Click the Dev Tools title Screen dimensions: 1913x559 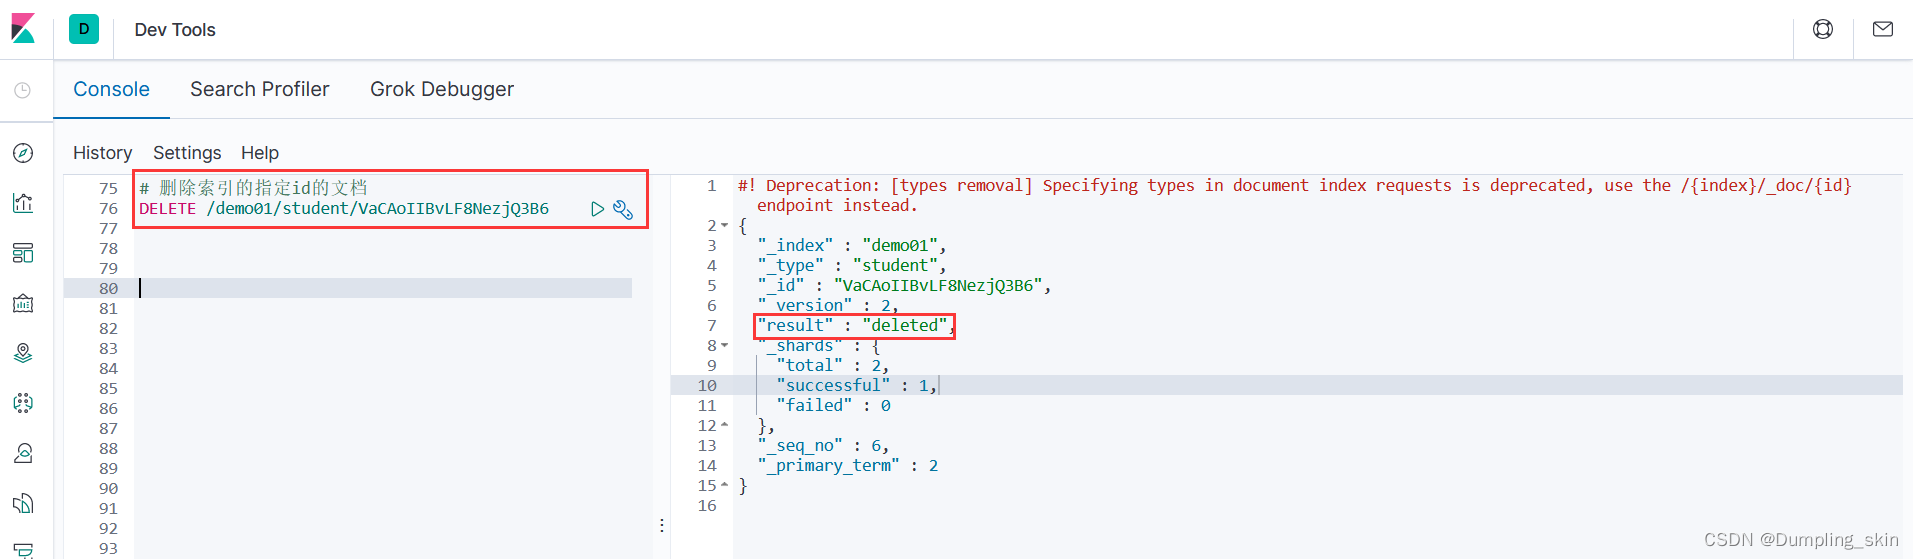click(175, 30)
